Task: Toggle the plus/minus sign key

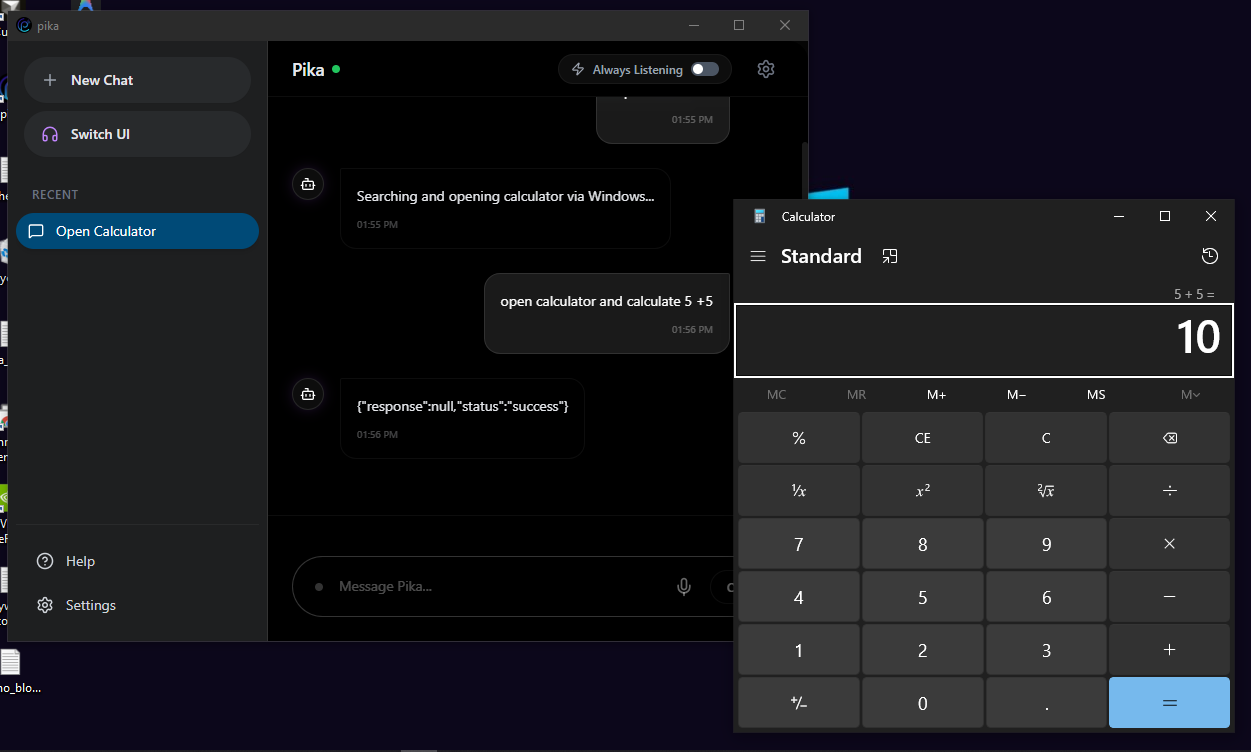Action: coord(798,702)
